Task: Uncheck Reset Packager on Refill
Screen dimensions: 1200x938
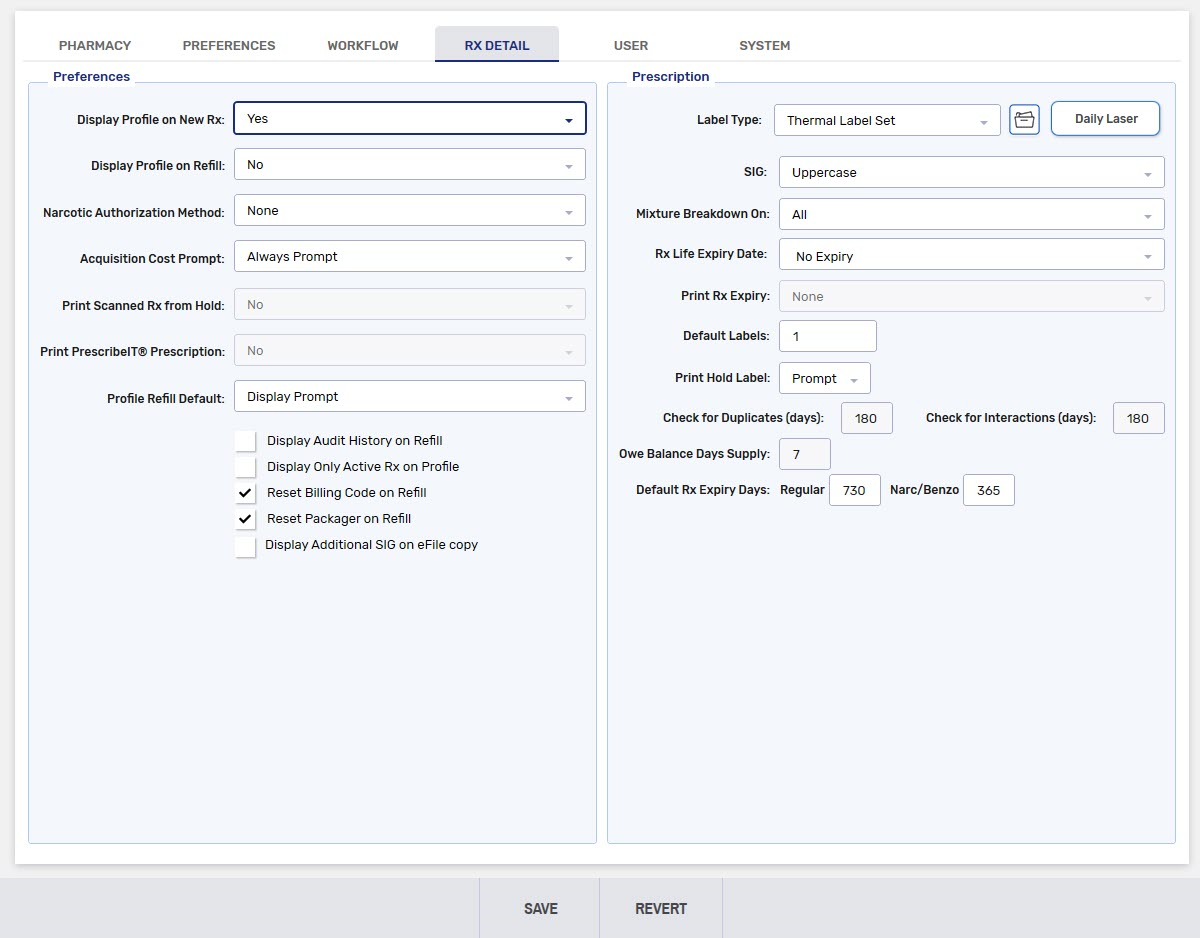Action: 246,519
